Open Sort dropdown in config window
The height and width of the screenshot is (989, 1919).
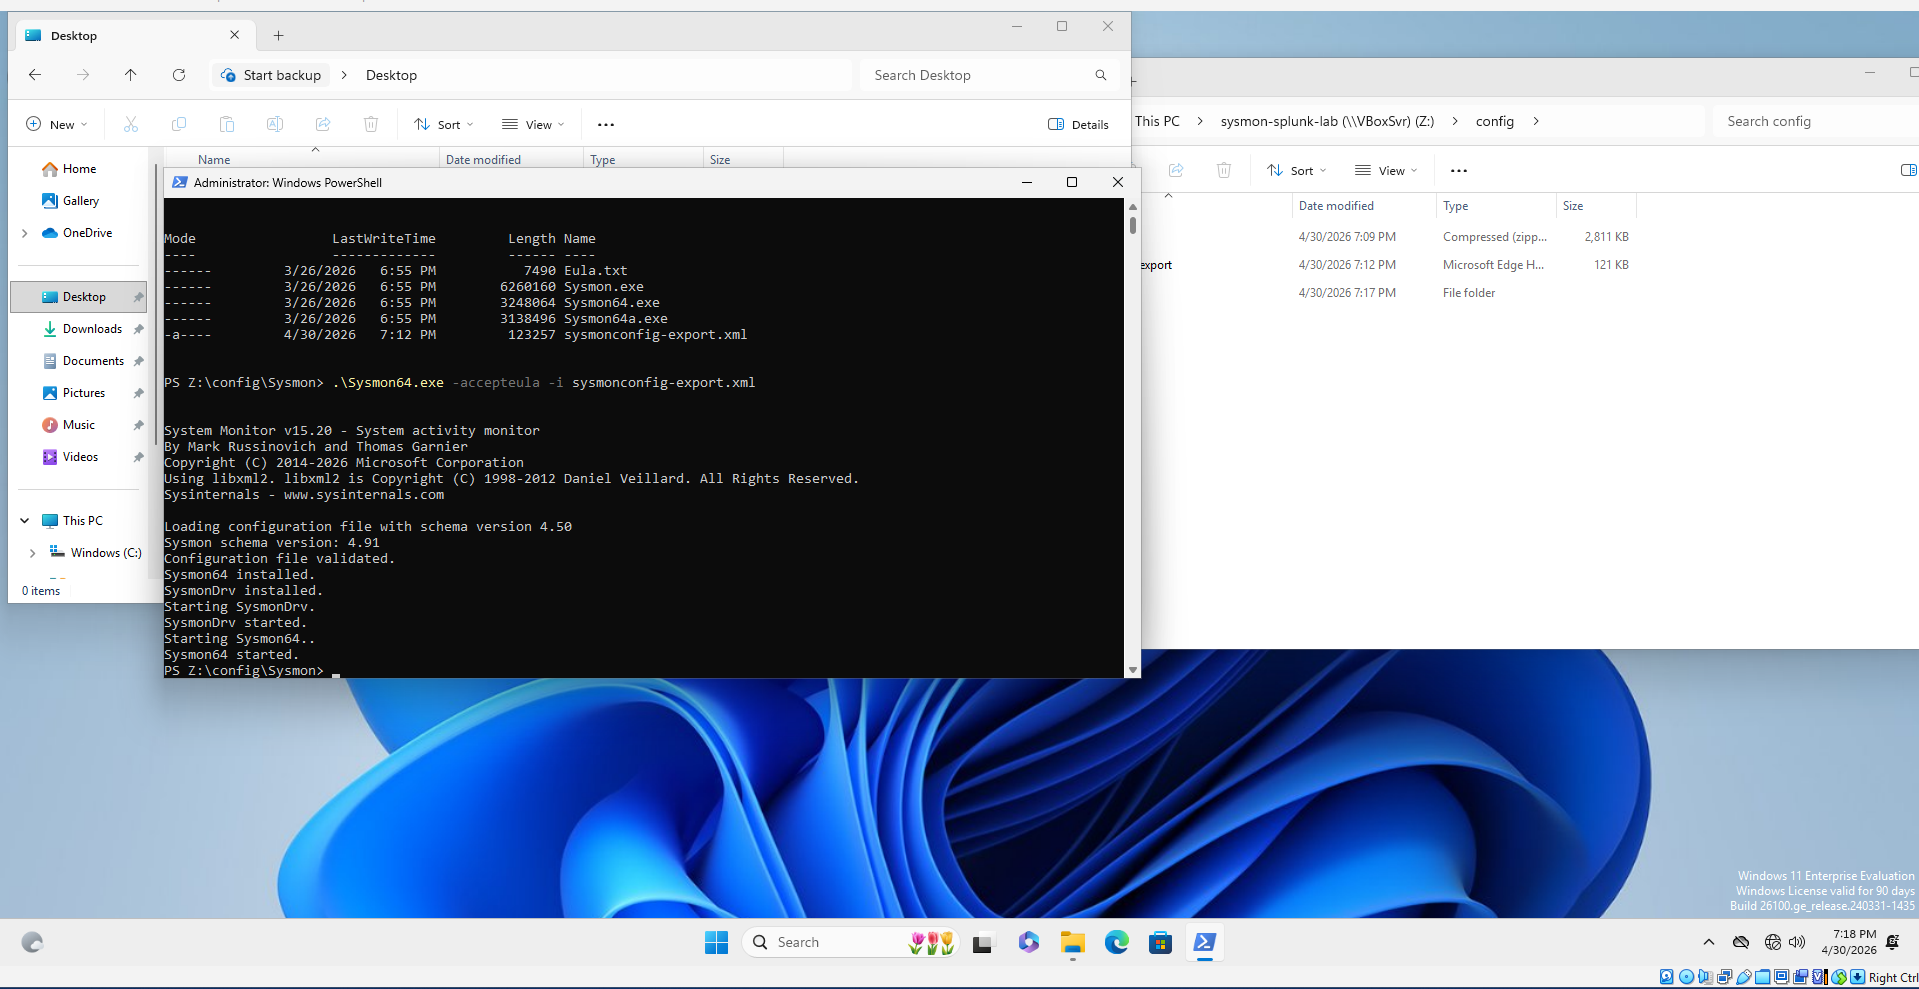[1296, 170]
